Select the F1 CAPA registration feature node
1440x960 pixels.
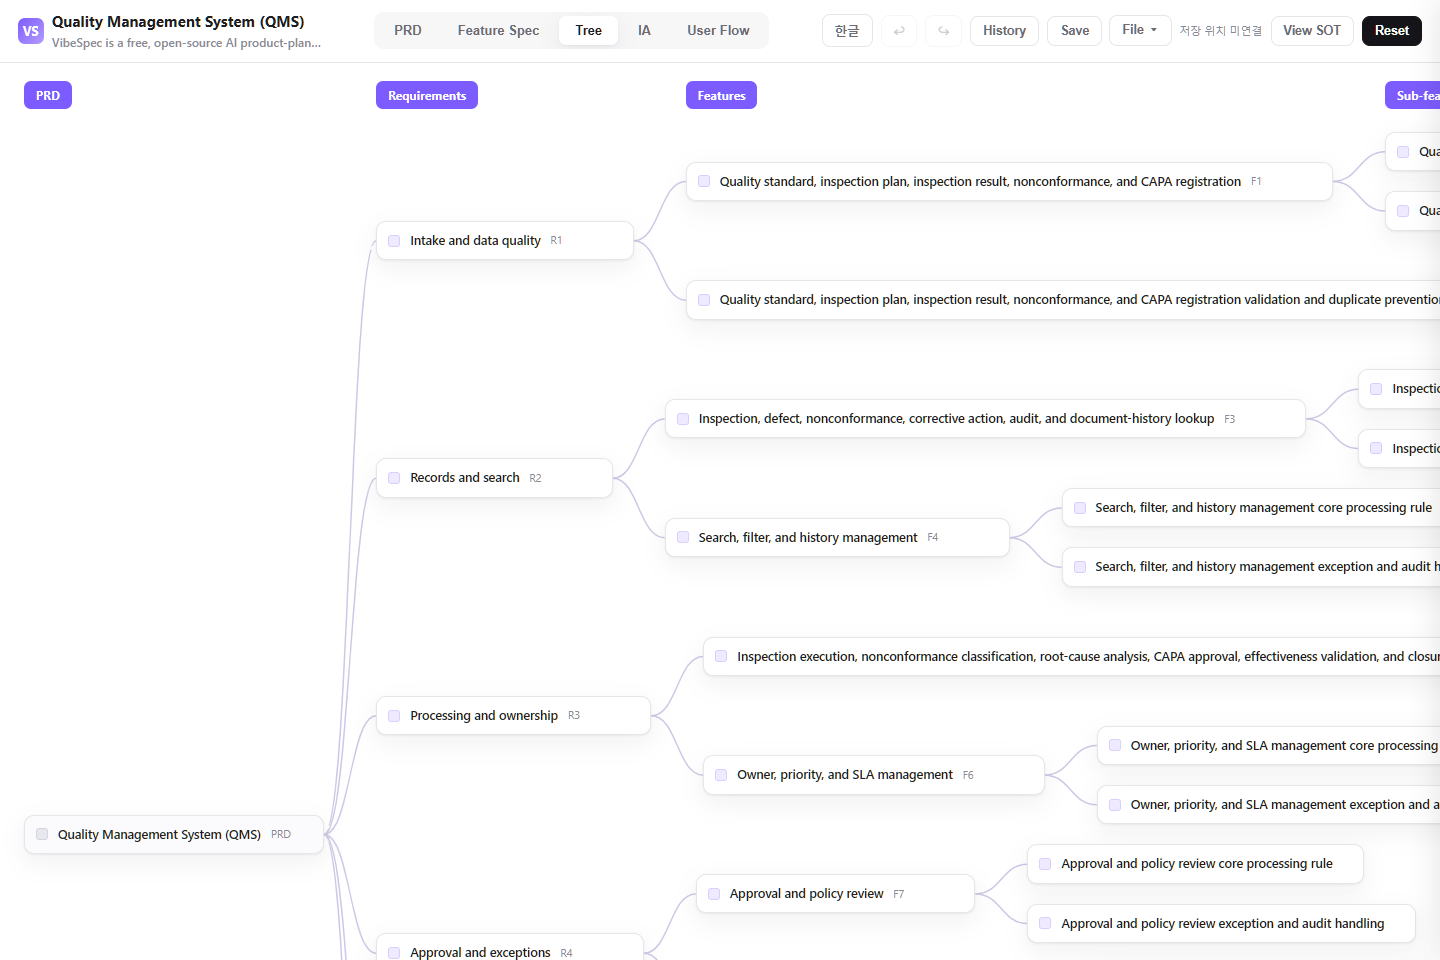(1009, 181)
